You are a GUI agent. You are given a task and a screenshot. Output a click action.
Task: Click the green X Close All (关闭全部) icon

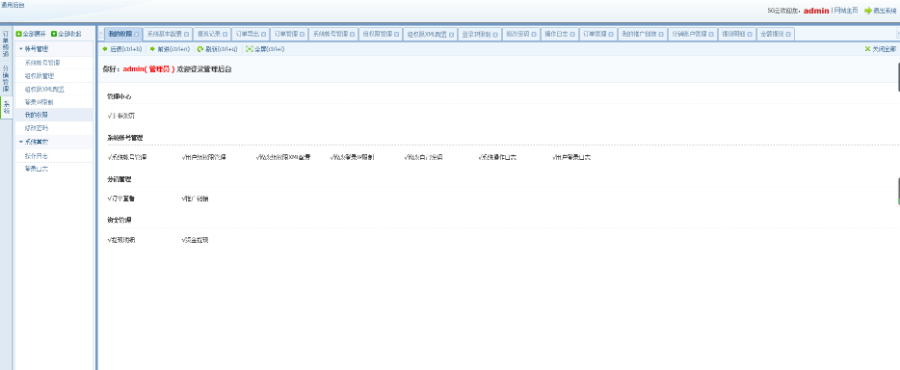(x=868, y=49)
